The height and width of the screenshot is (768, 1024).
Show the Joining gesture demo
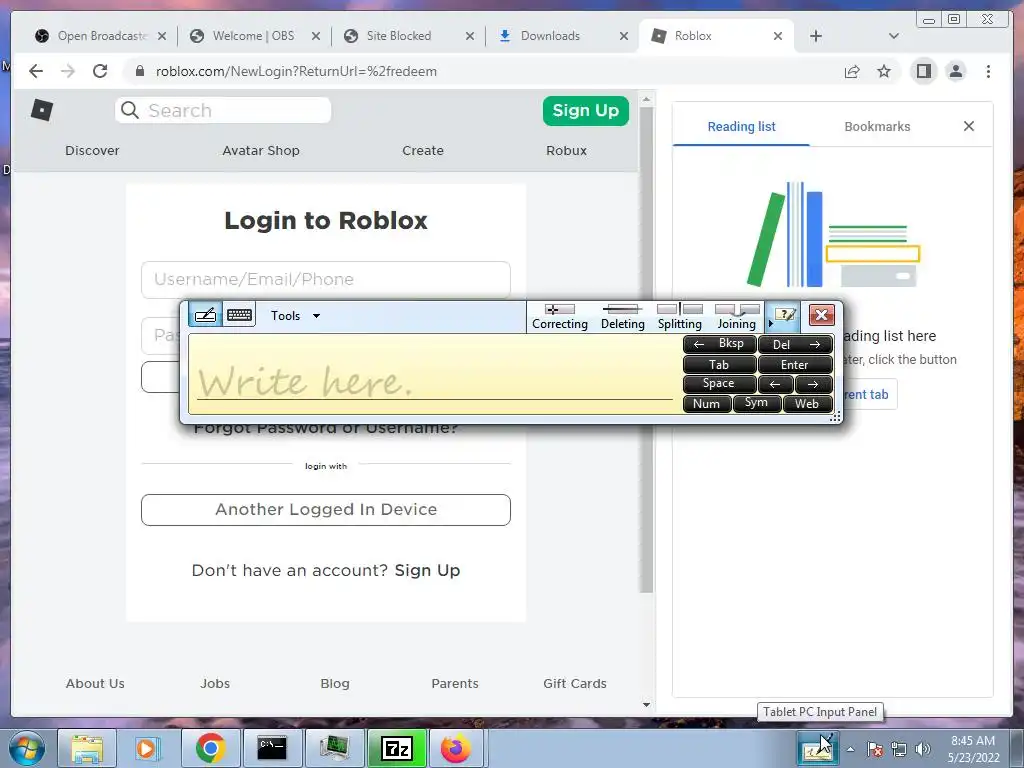pyautogui.click(x=737, y=317)
